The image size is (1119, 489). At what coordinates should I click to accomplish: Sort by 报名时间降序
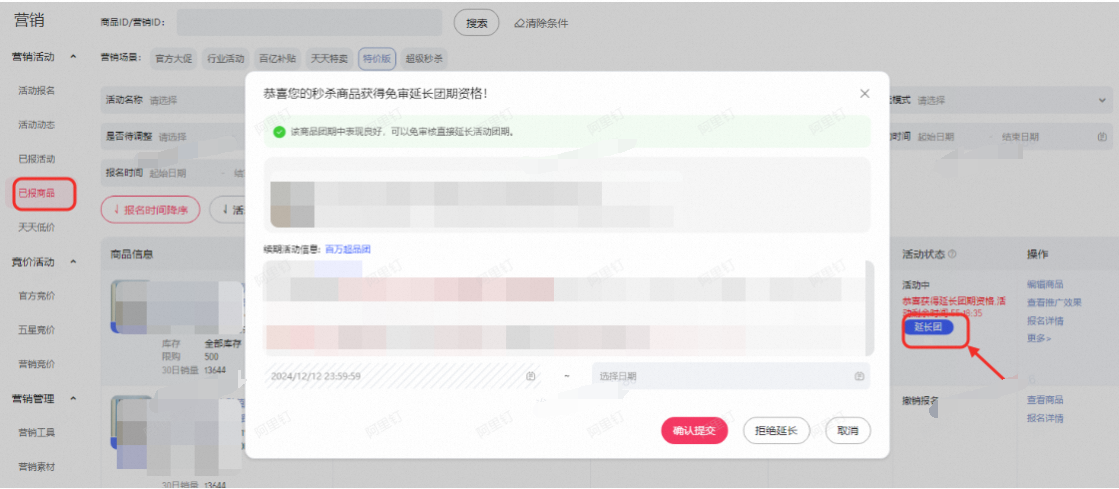coord(151,209)
